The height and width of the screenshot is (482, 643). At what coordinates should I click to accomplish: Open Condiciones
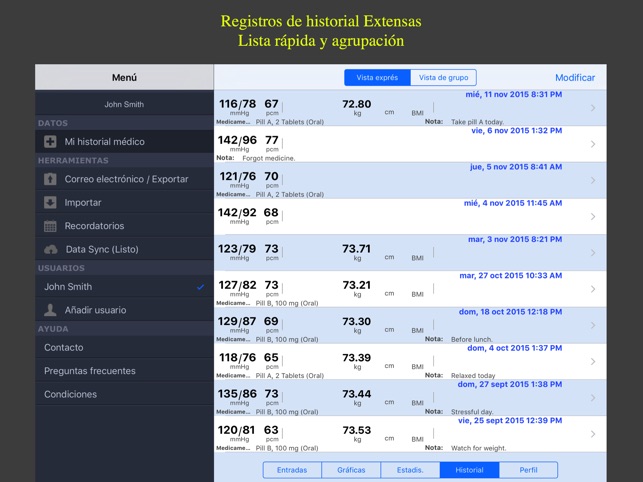point(124,394)
